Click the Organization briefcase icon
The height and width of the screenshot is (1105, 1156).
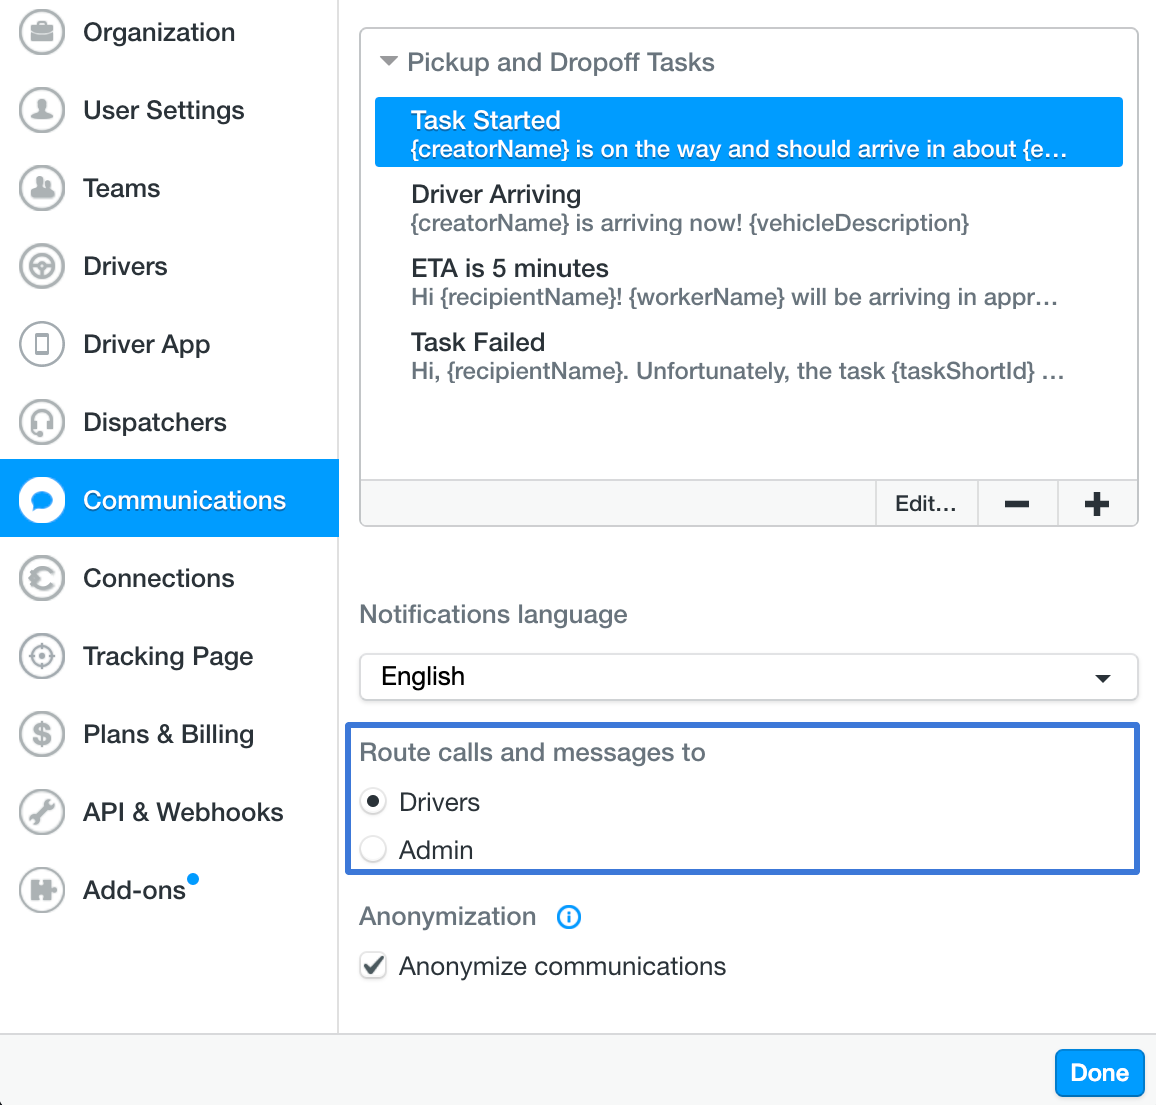[42, 32]
